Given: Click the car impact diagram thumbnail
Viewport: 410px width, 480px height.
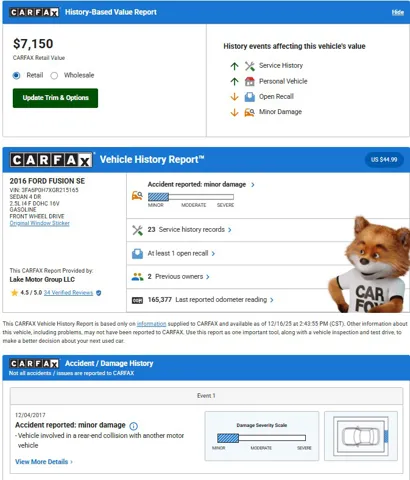Looking at the screenshot, I should click(x=361, y=436).
